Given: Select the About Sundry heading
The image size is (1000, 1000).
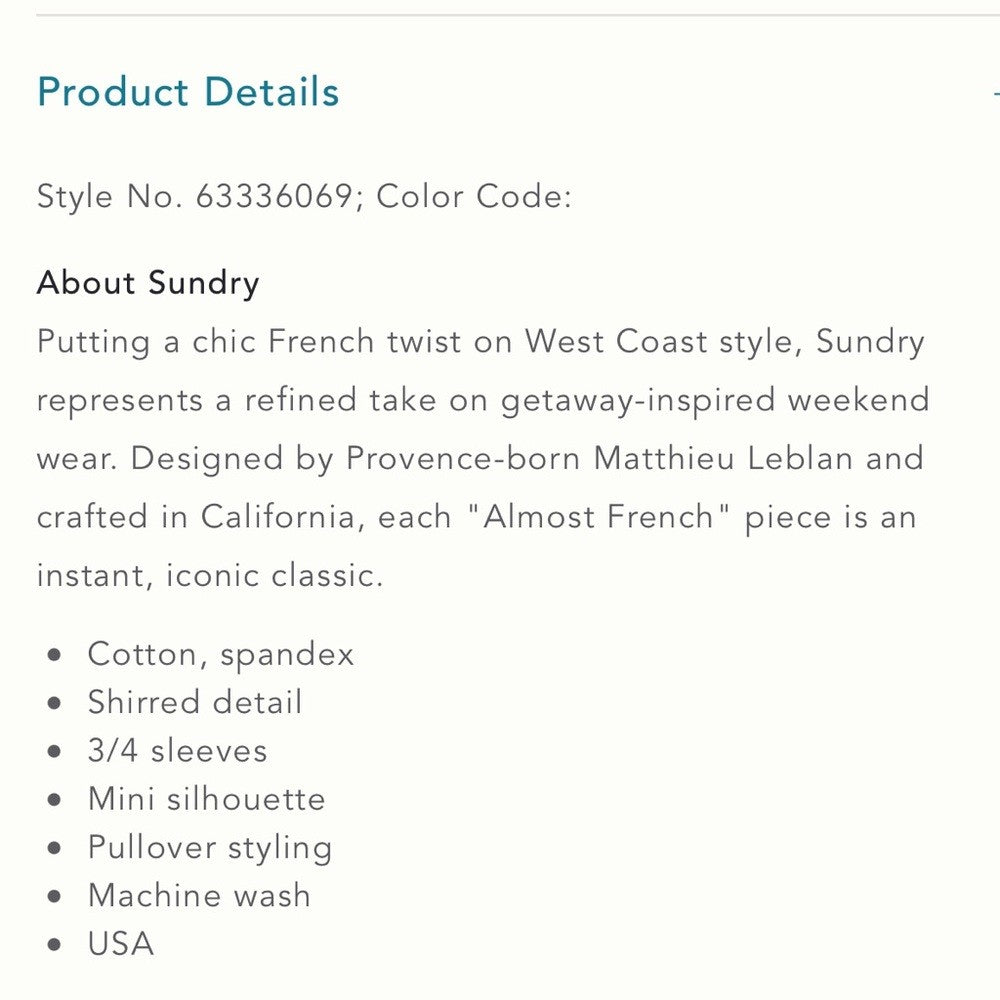Looking at the screenshot, I should pyautogui.click(x=148, y=283).
